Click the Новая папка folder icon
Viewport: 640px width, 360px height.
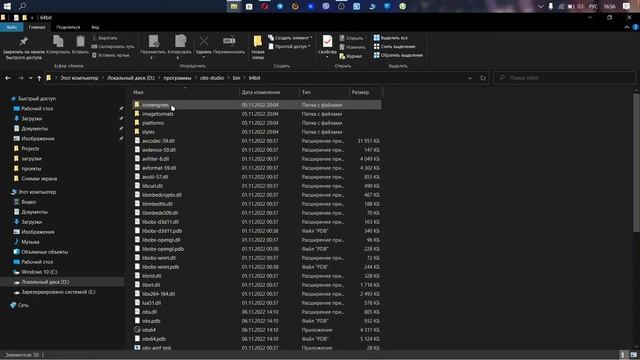pyautogui.click(x=258, y=41)
